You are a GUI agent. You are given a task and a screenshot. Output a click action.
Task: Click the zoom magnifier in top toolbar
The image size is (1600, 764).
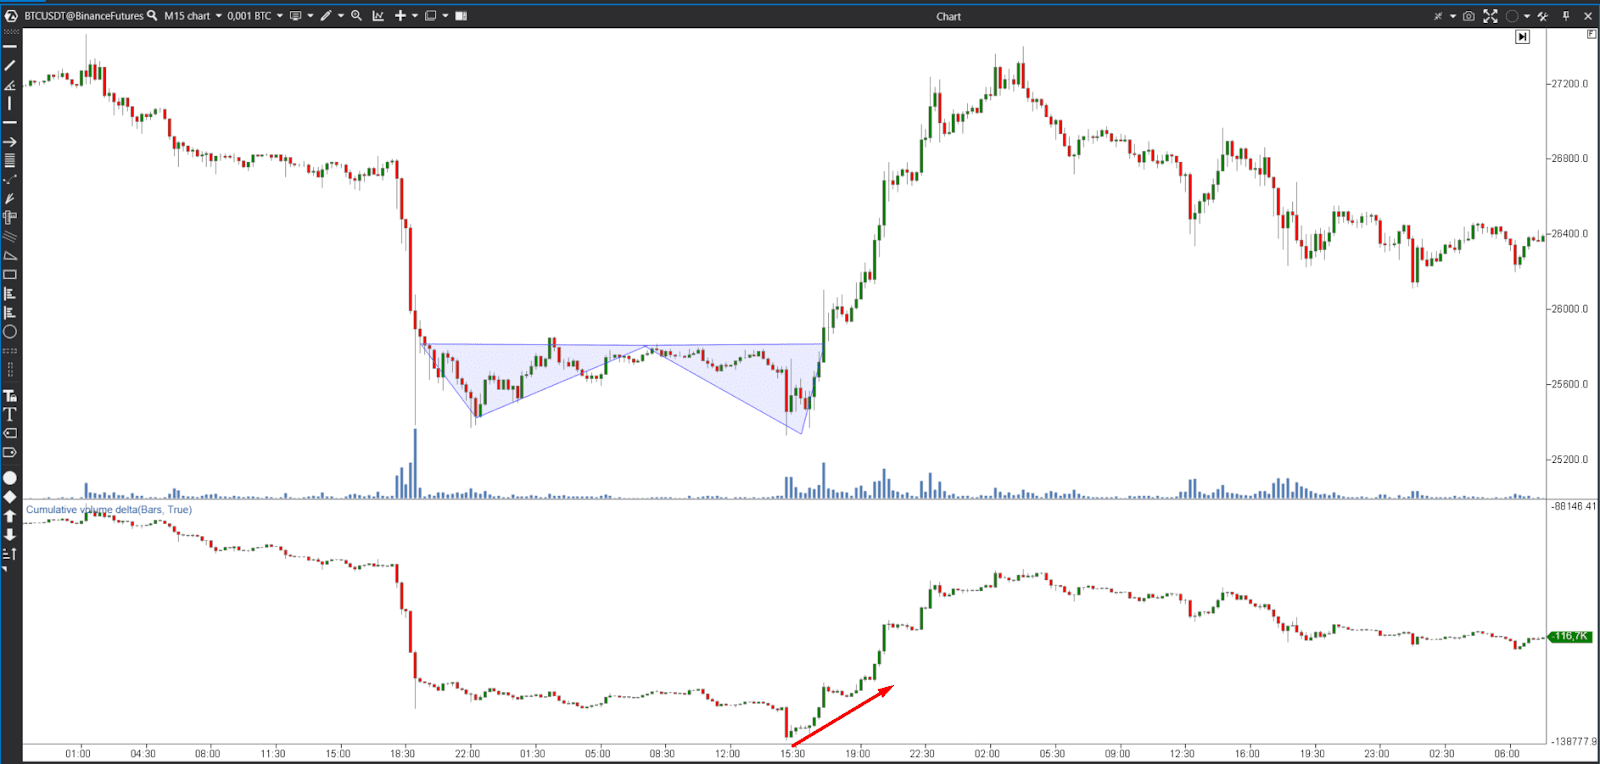tap(356, 15)
